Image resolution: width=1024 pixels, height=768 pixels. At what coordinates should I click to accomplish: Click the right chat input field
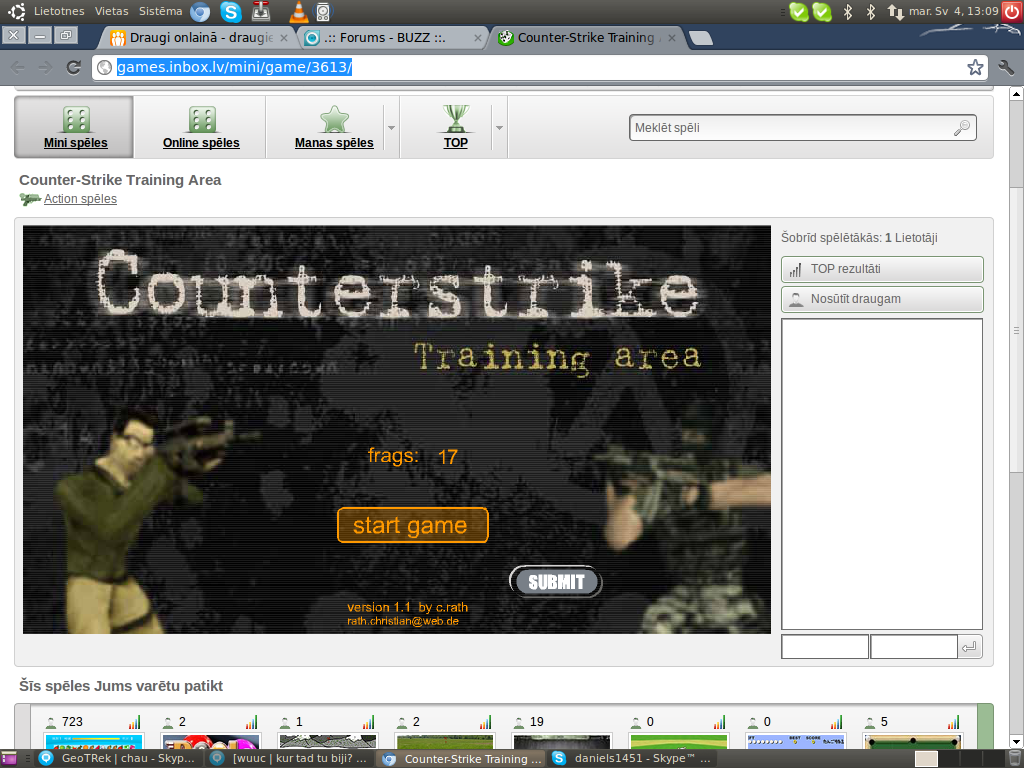pos(914,647)
